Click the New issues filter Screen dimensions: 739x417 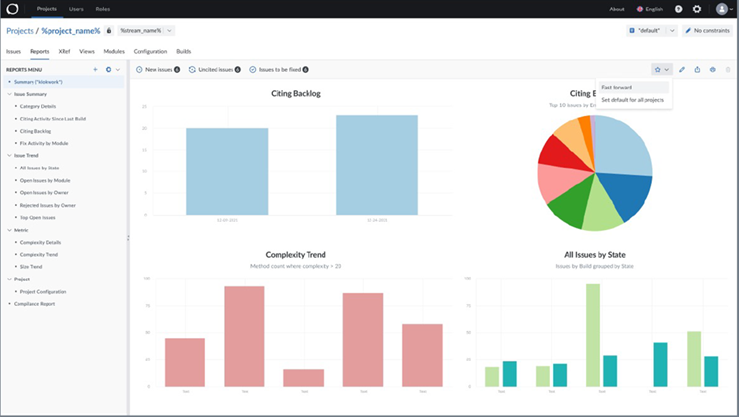click(158, 70)
